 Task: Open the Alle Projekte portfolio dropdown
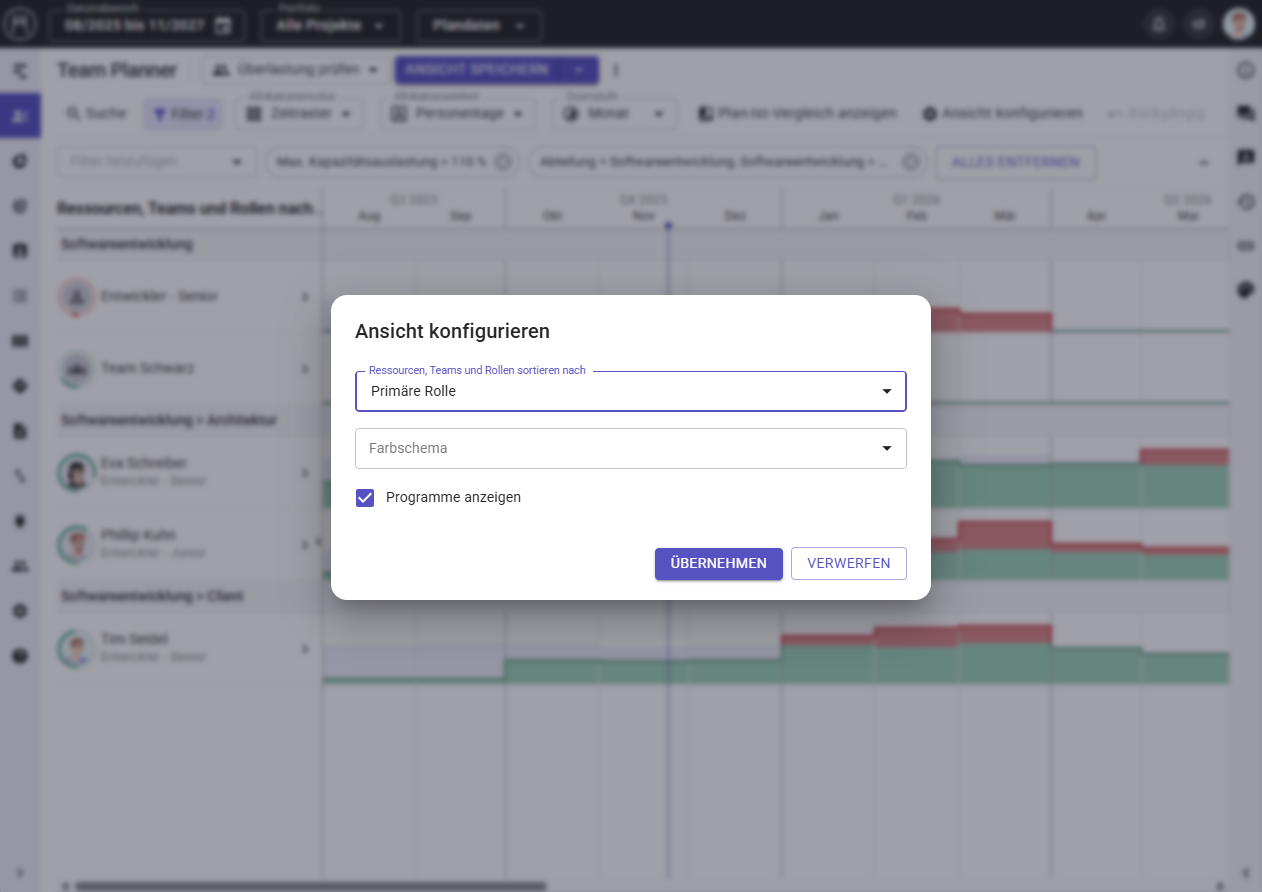[330, 26]
